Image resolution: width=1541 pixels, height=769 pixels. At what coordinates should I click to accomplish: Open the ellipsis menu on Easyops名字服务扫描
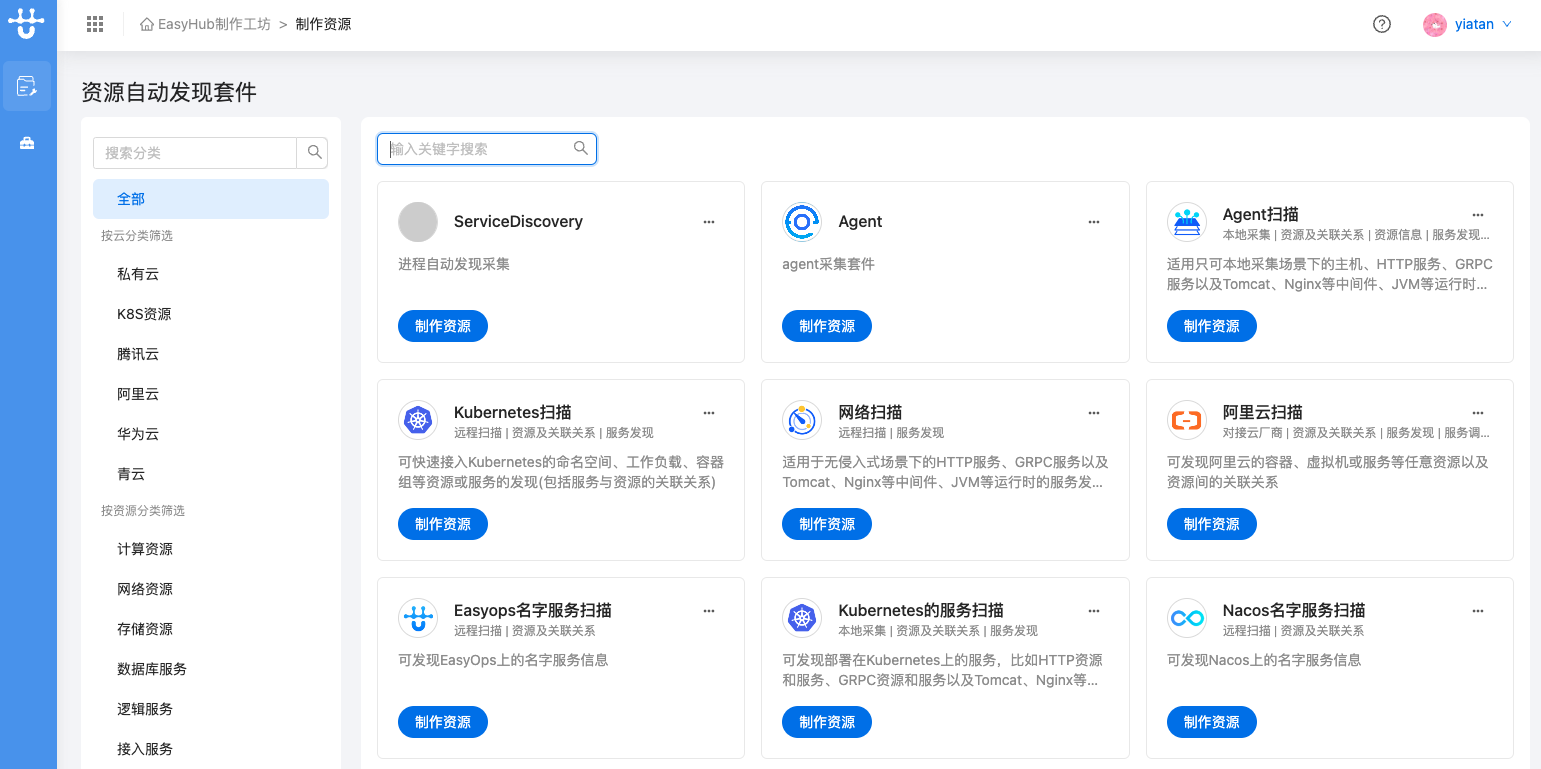[x=709, y=611]
